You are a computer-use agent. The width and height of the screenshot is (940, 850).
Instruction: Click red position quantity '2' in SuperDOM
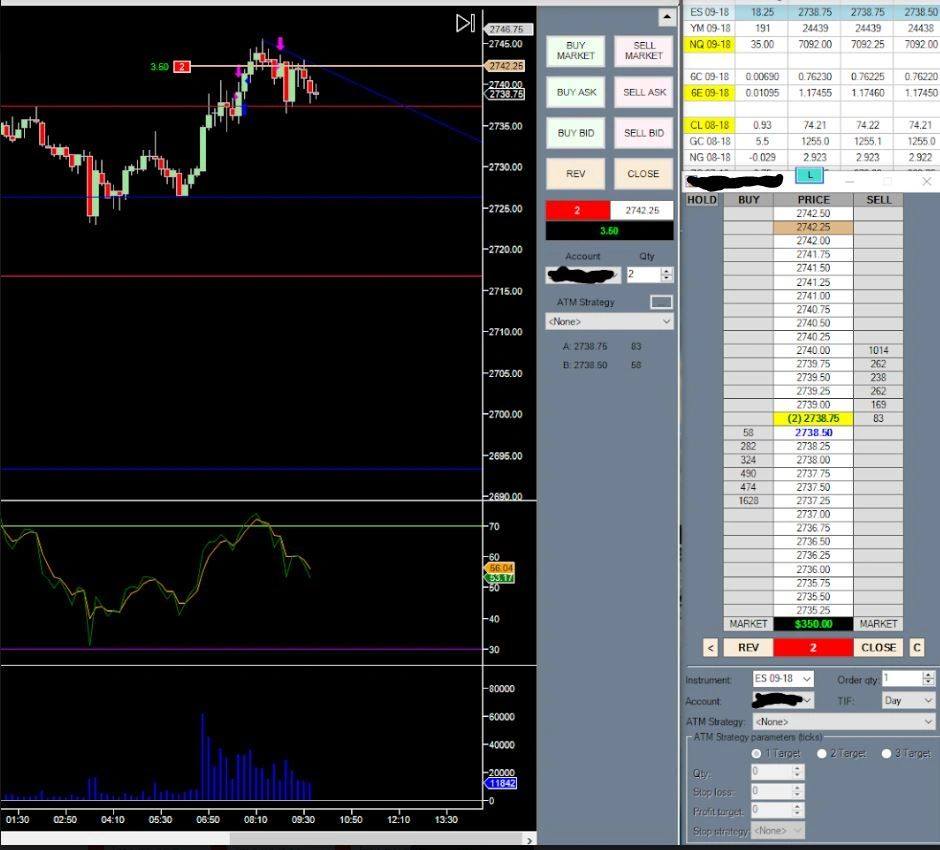click(x=813, y=647)
